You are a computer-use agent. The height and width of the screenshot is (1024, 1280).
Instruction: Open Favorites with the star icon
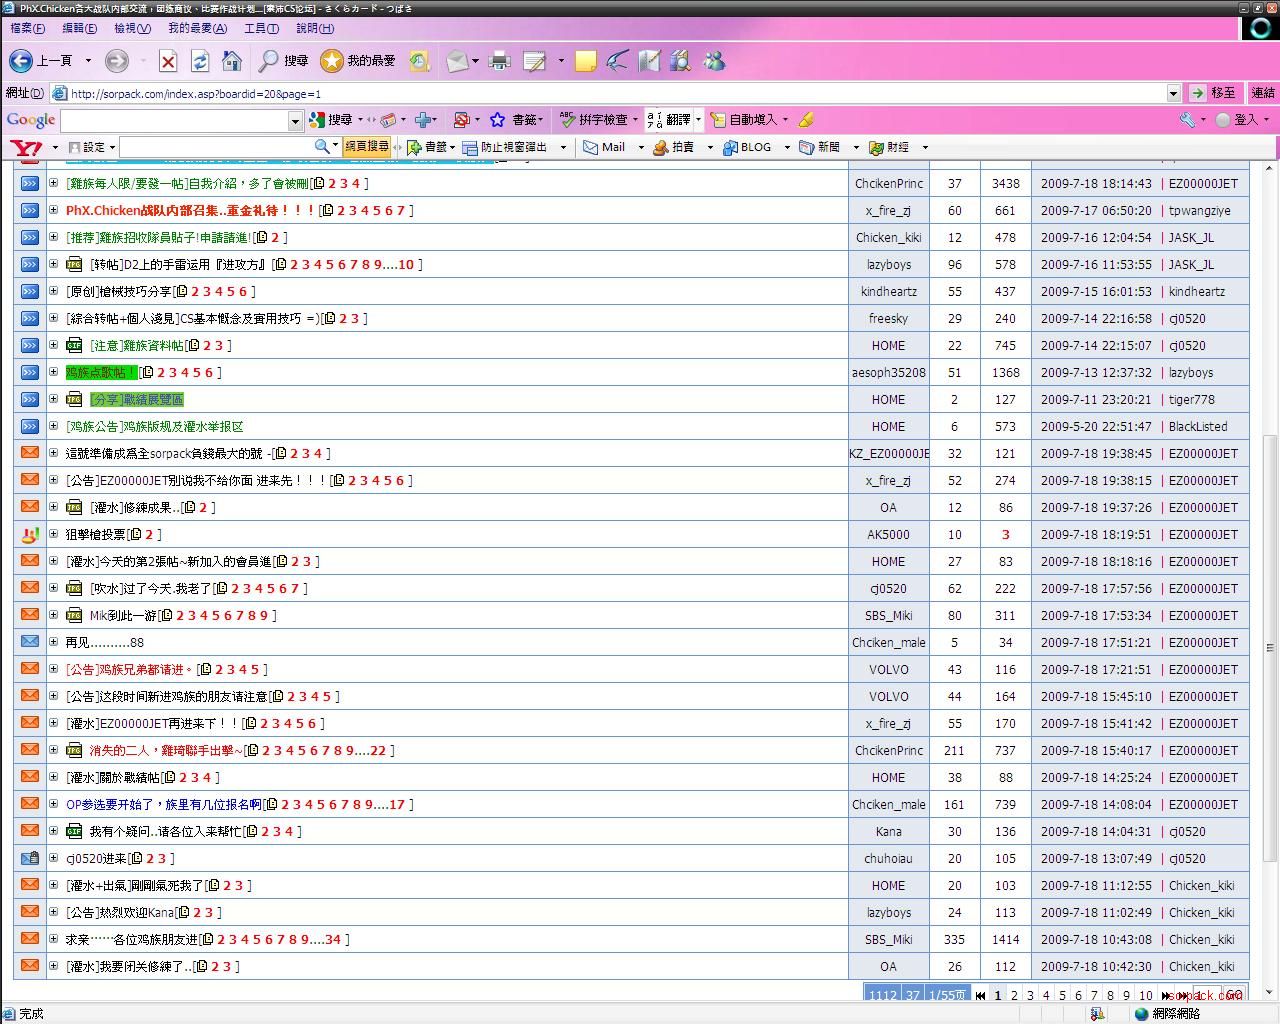(x=332, y=61)
